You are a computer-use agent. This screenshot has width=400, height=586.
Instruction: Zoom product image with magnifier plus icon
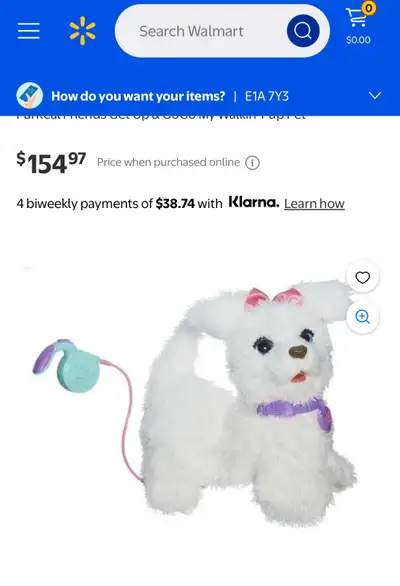[x=362, y=317]
